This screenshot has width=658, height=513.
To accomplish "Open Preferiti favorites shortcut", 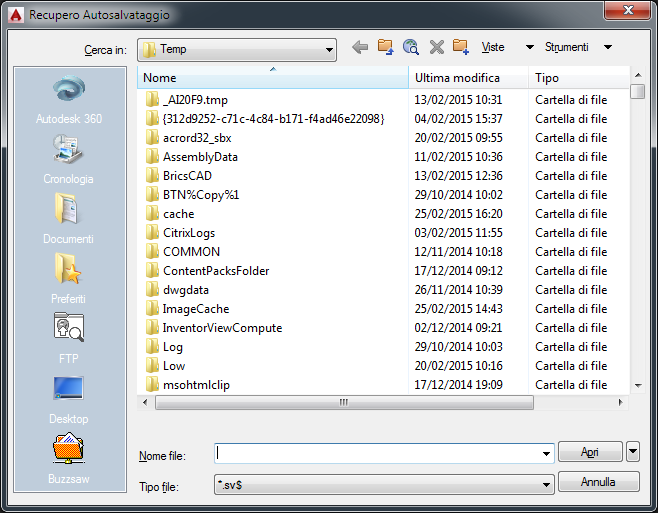I will pyautogui.click(x=68, y=279).
